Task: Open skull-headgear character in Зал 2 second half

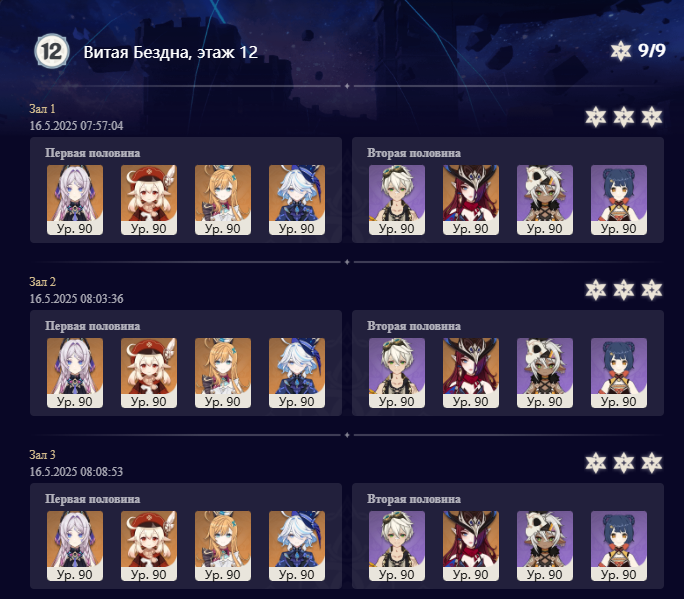Action: coord(545,373)
